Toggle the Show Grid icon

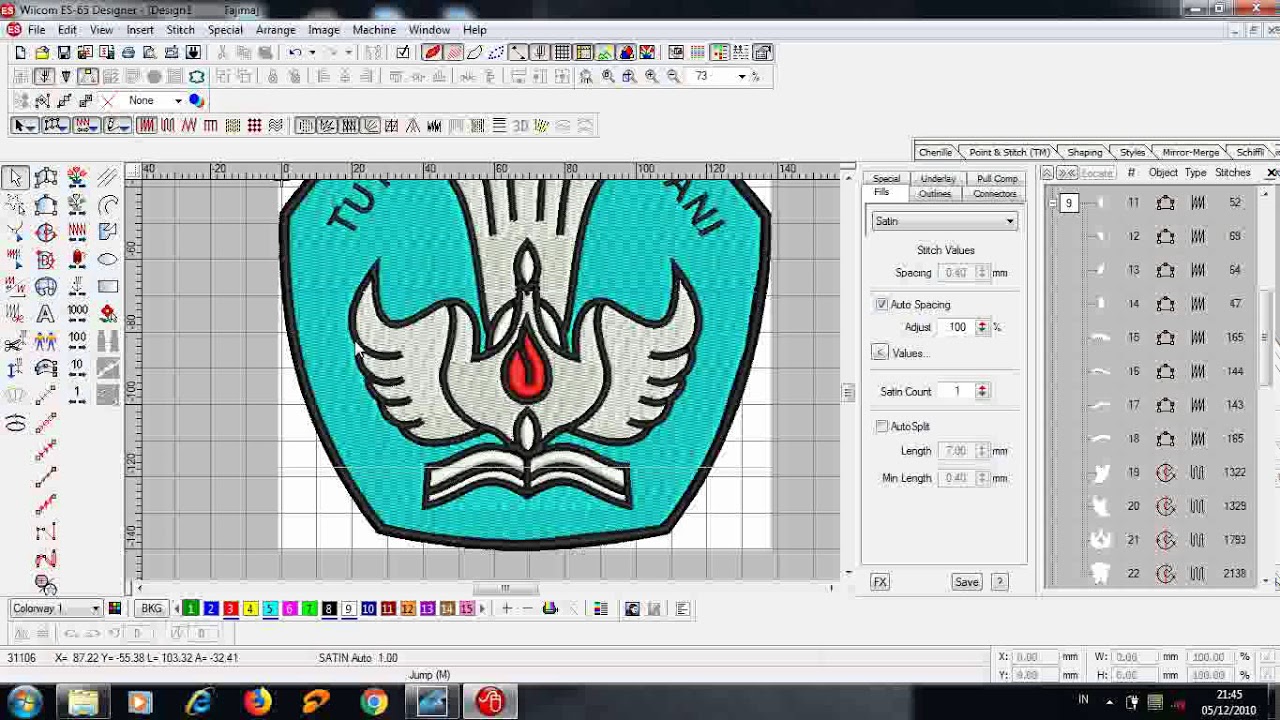click(563, 52)
